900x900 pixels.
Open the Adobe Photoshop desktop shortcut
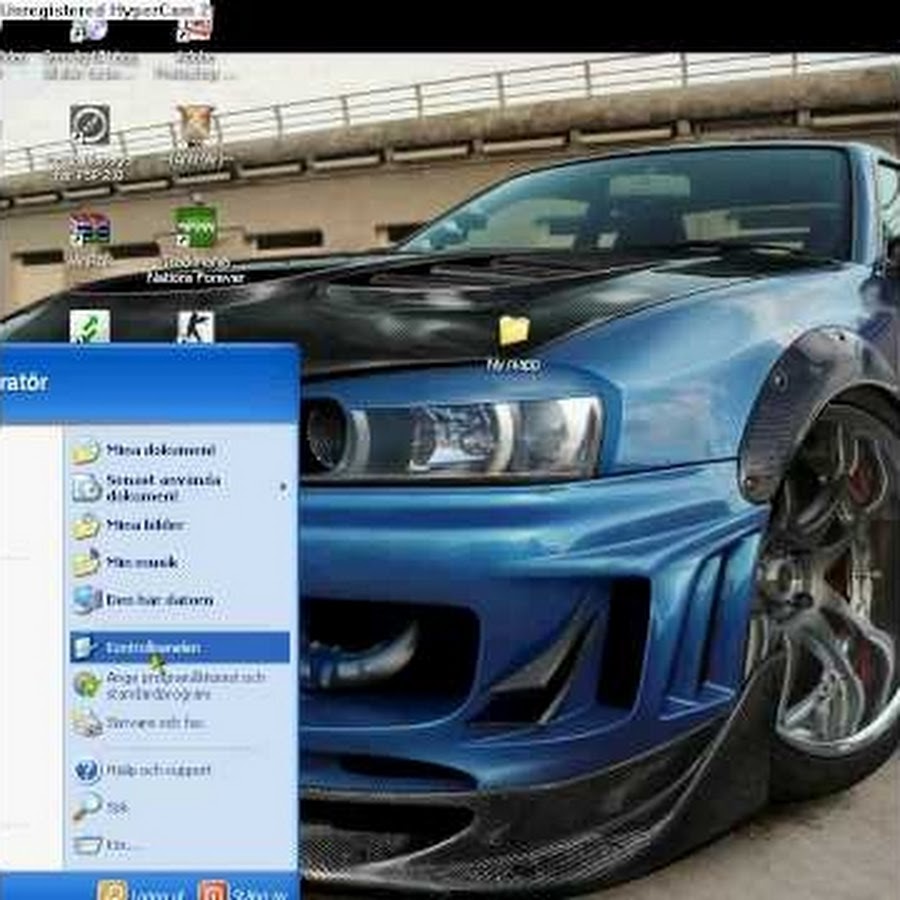pos(194,31)
